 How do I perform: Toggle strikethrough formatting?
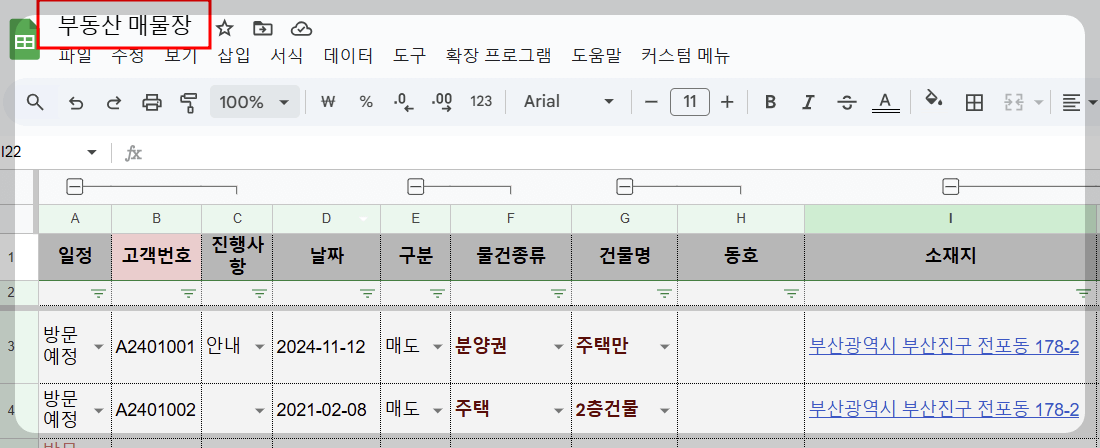847,102
